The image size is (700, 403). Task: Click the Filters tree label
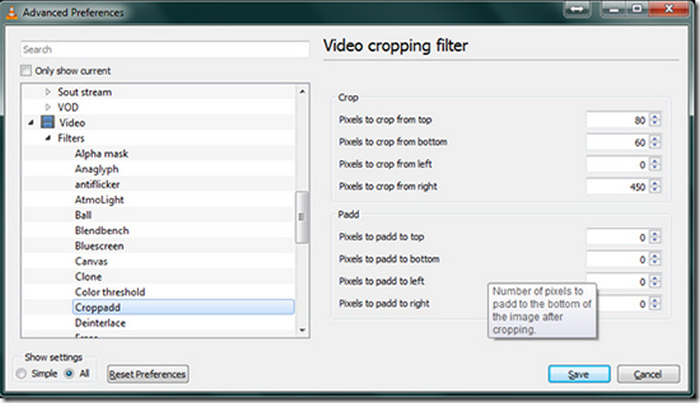[71, 138]
